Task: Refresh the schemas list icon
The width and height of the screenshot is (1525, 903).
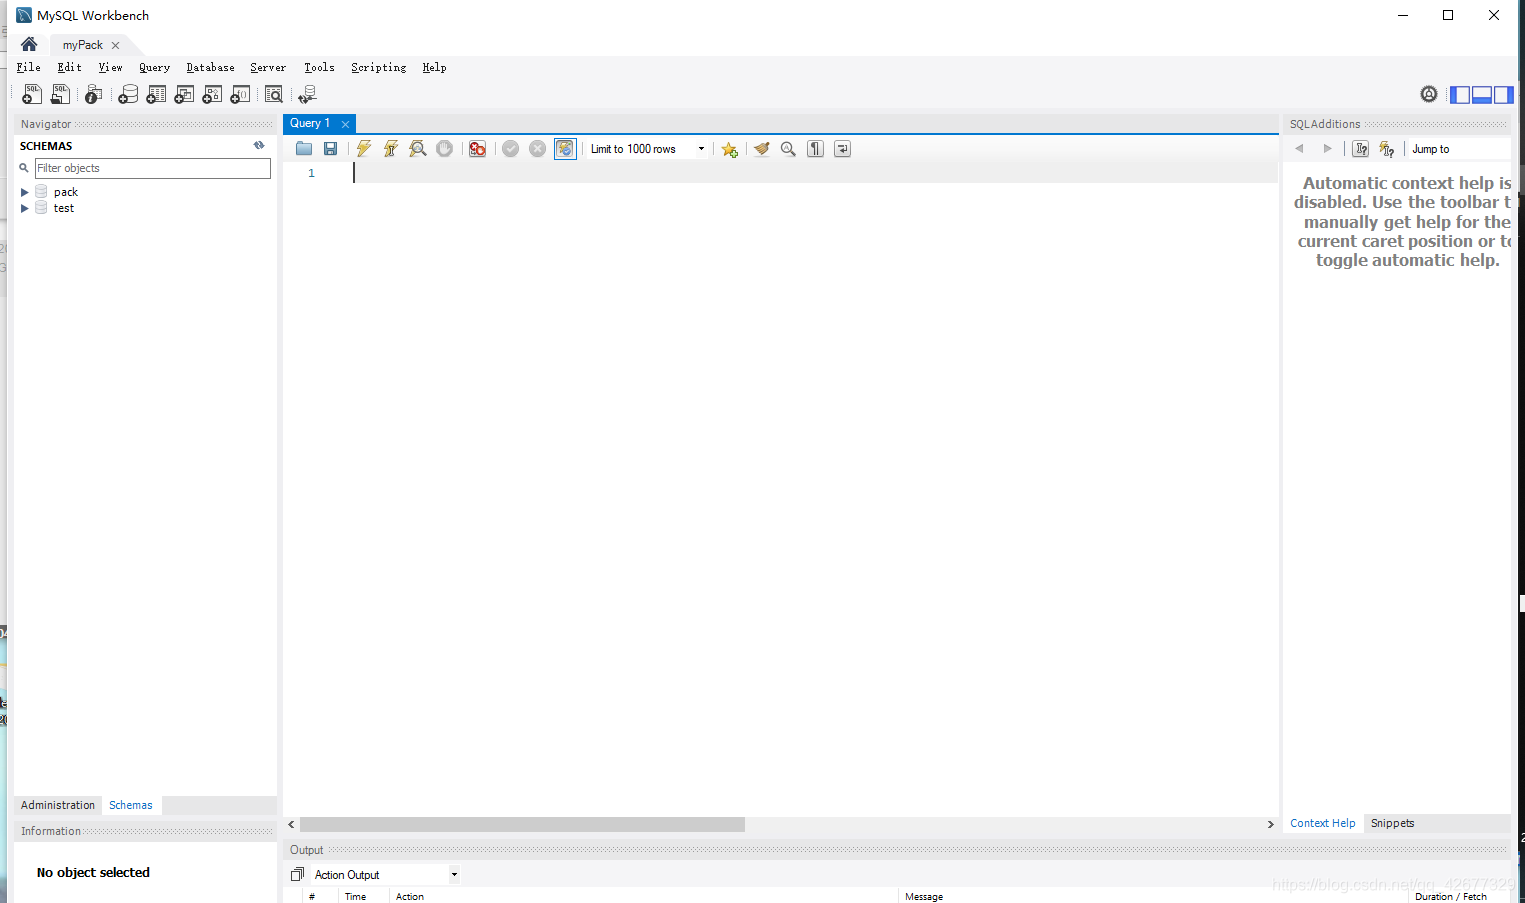Action: pos(259,145)
